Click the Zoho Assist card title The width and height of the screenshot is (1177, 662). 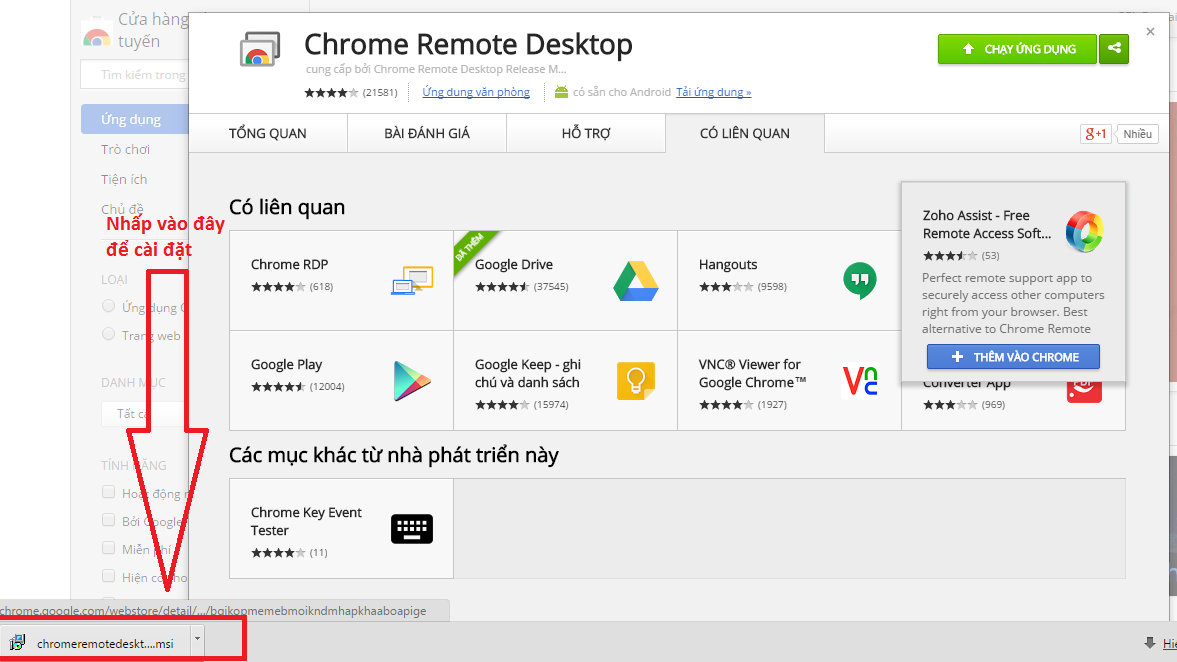986,224
